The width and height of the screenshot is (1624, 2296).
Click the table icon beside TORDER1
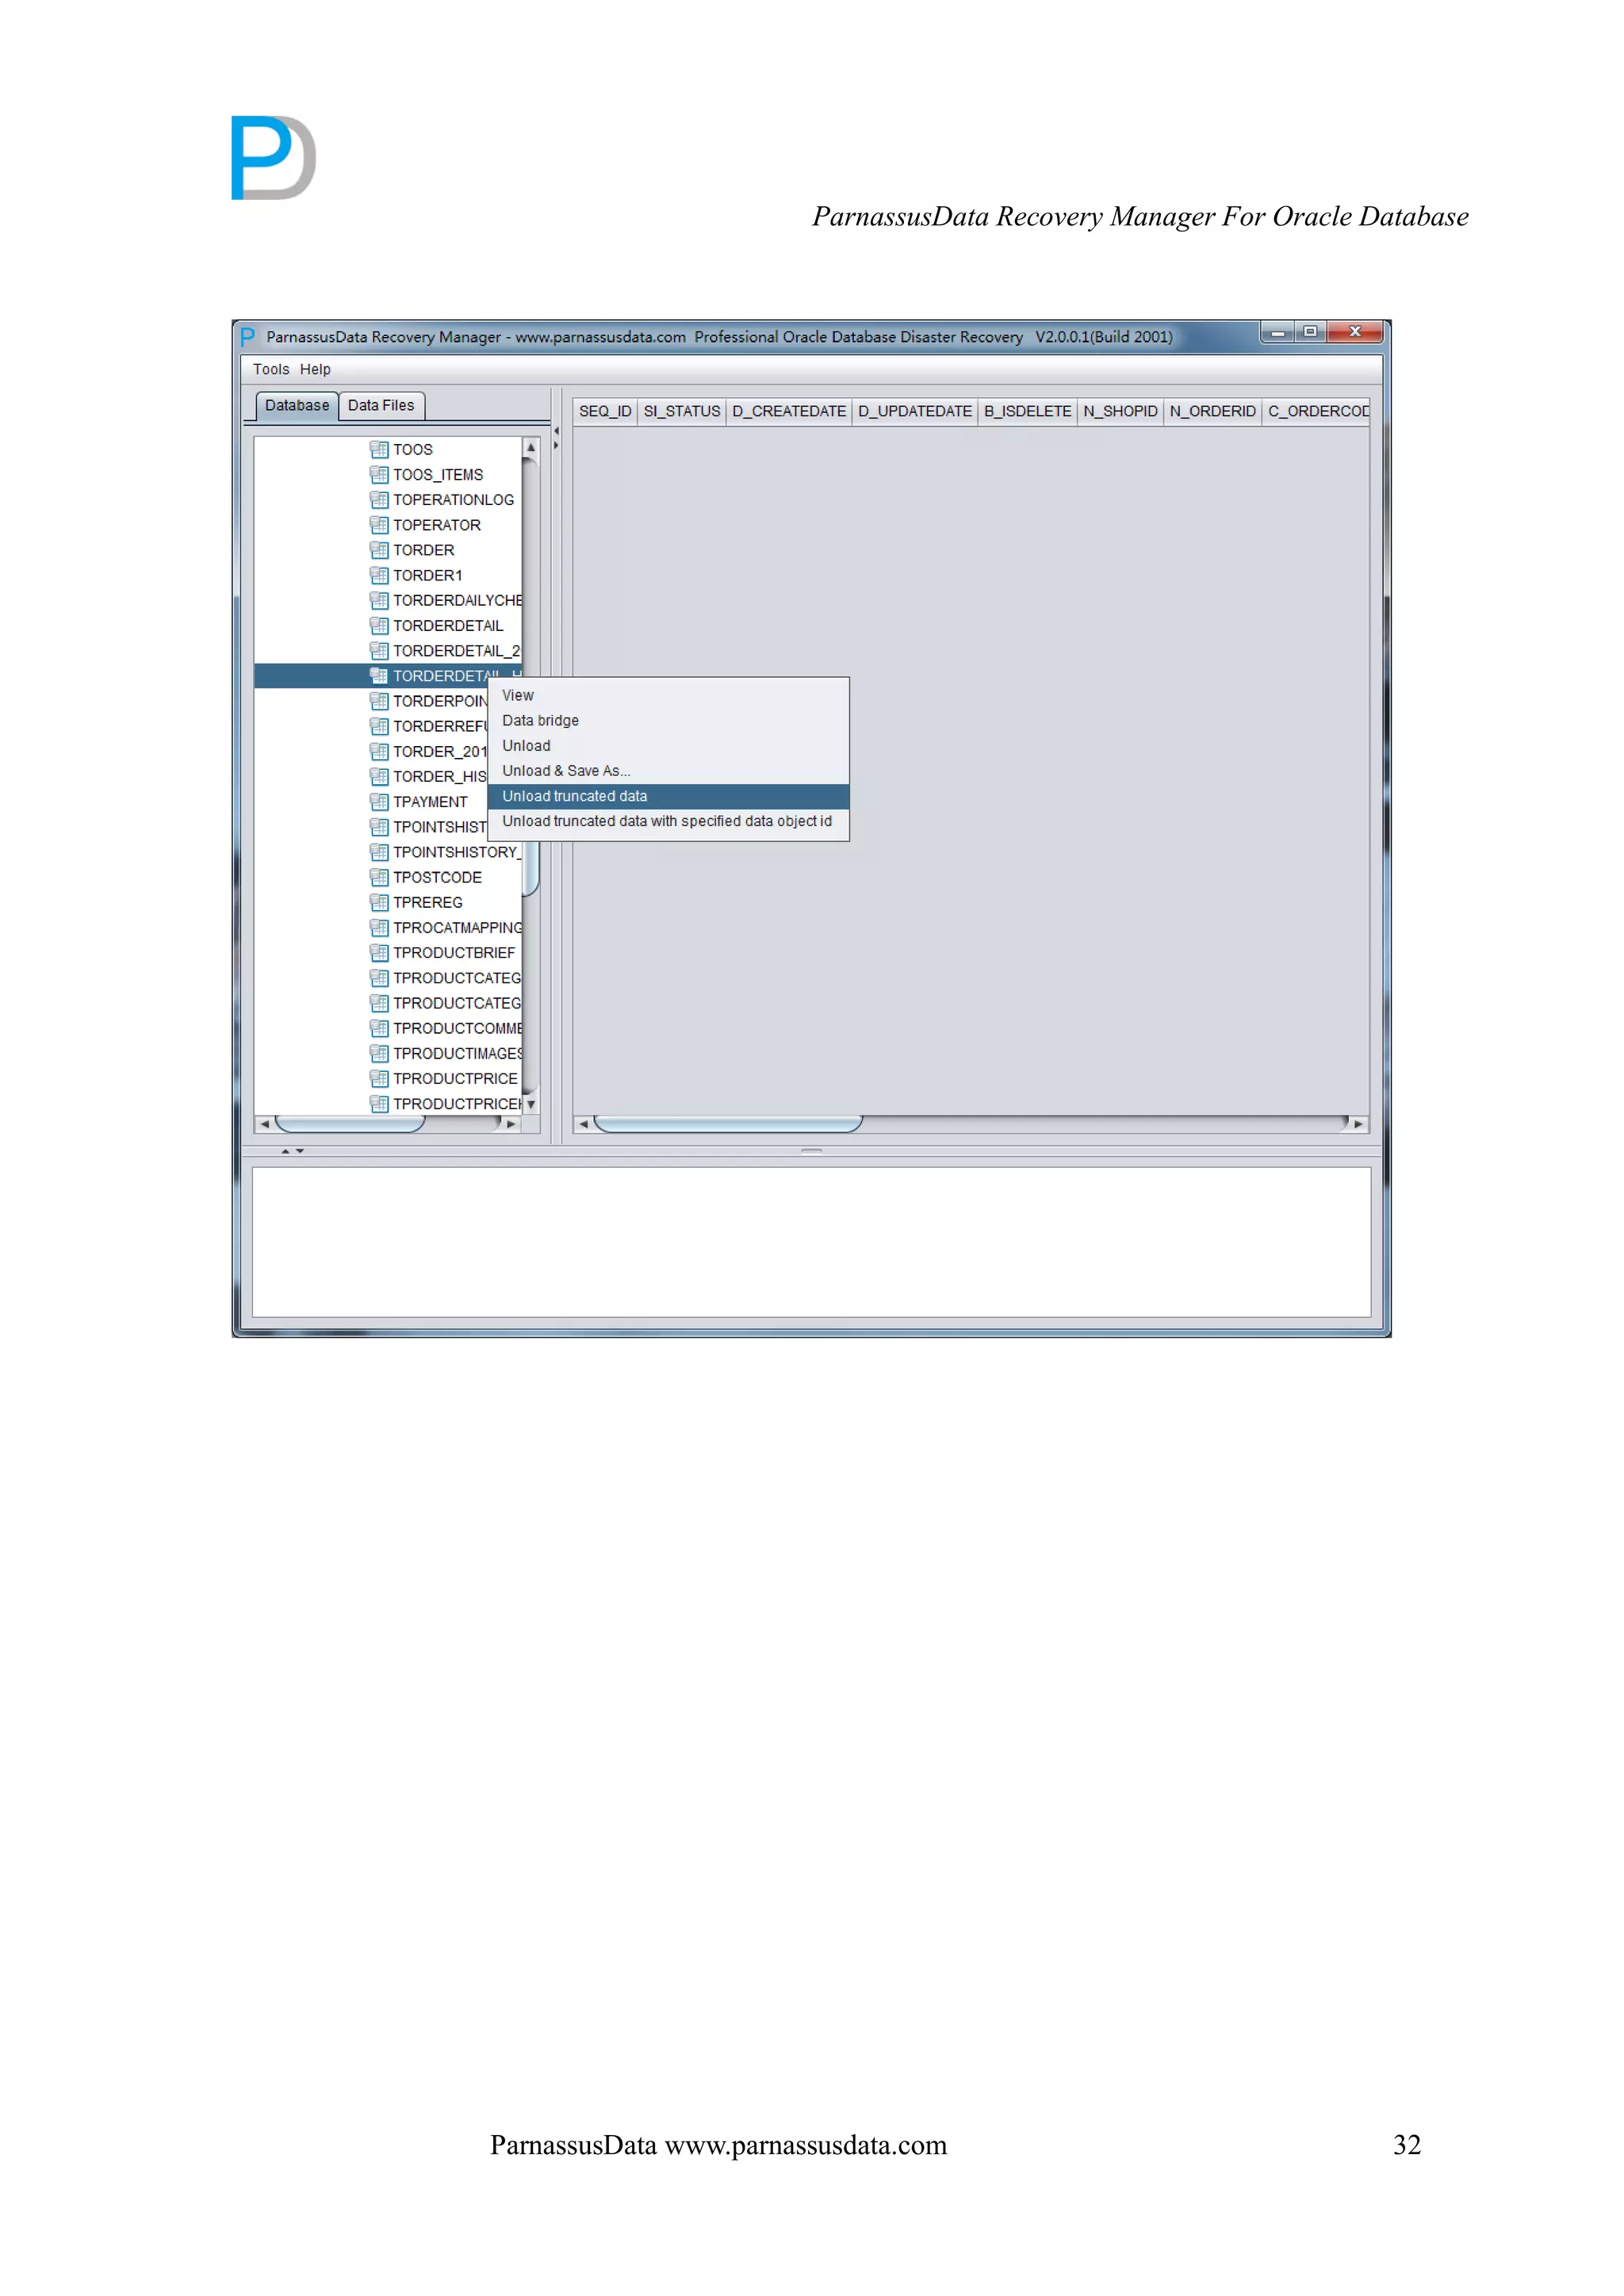379,575
